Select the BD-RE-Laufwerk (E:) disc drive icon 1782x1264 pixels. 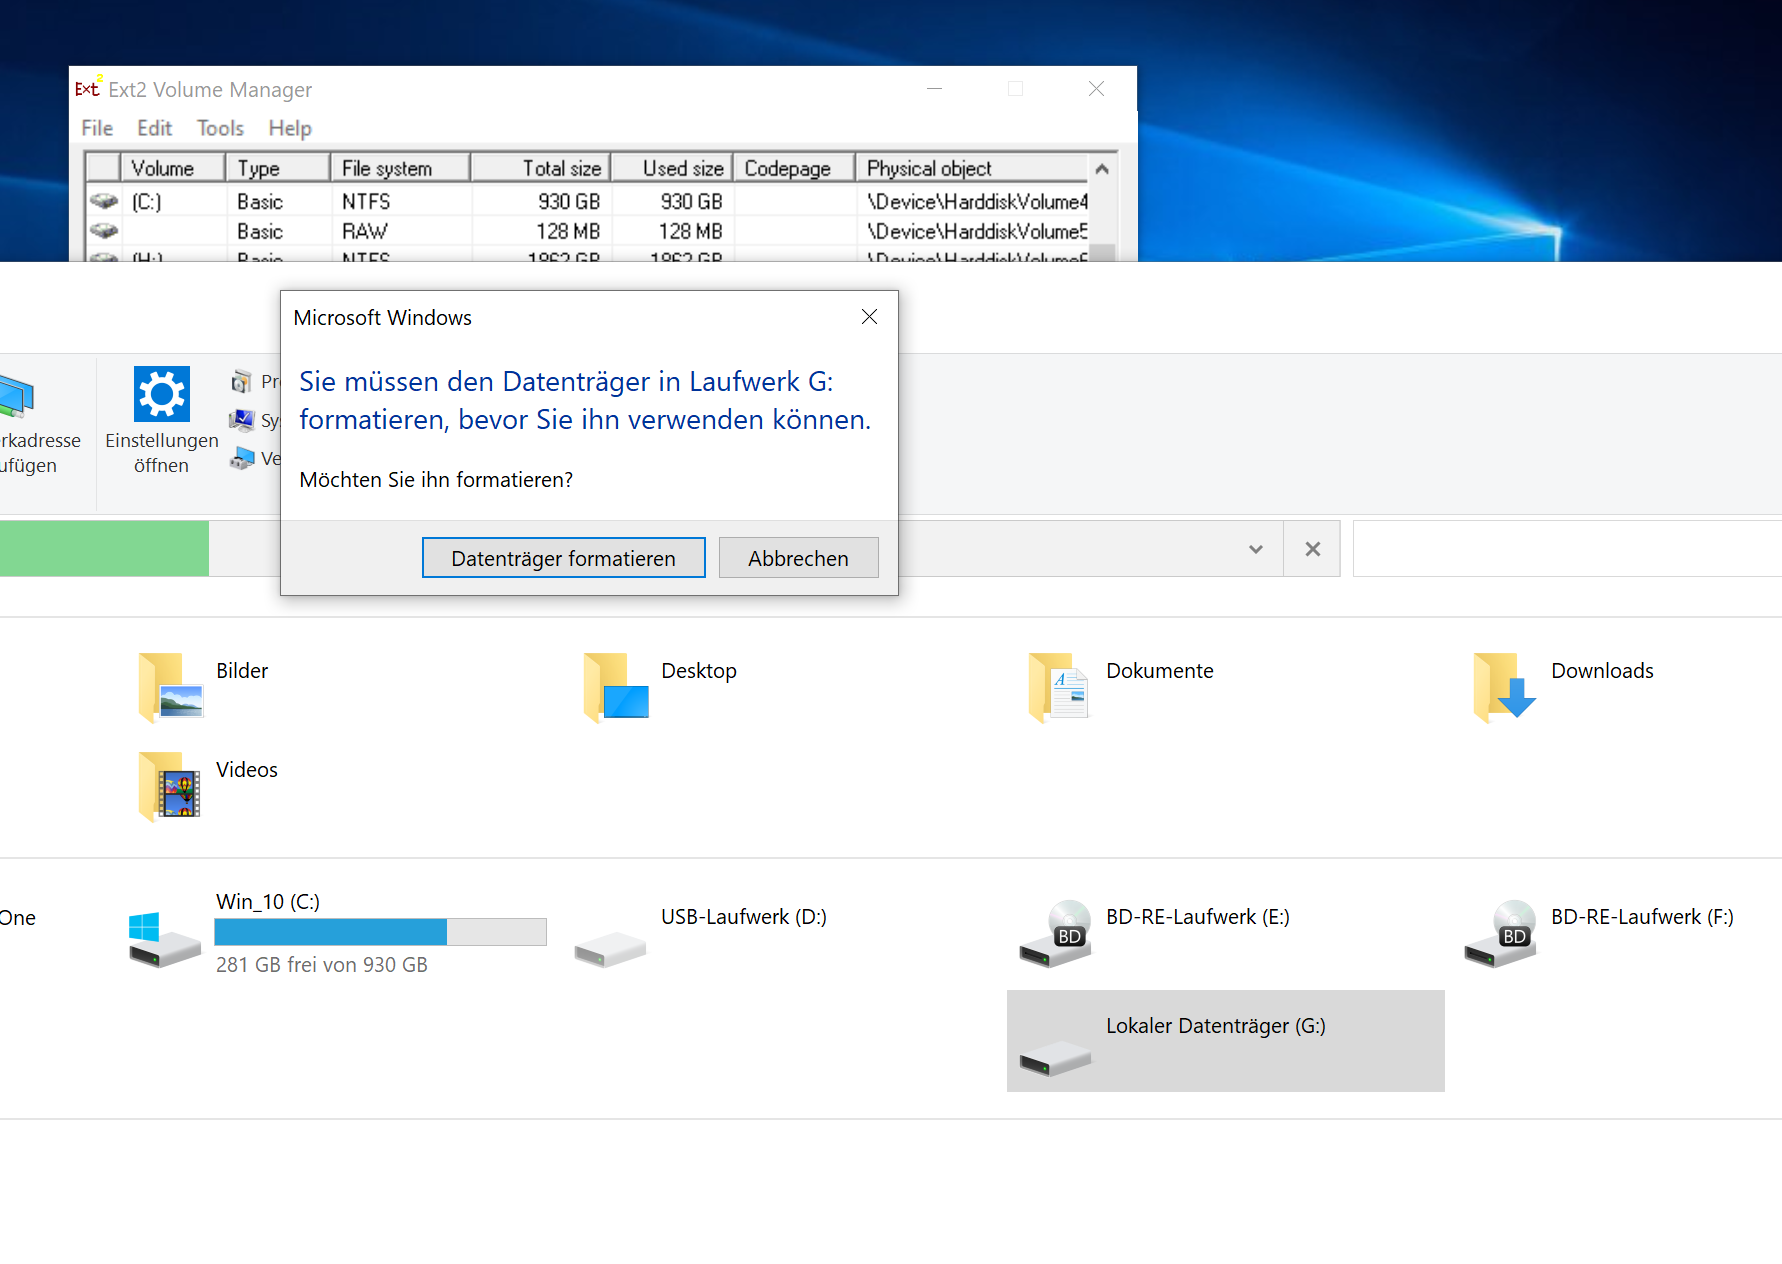point(1055,934)
